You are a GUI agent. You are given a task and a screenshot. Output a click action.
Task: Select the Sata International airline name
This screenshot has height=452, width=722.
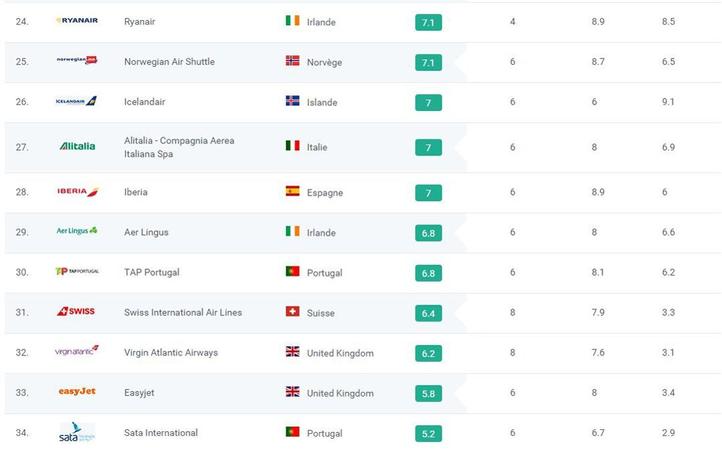[161, 433]
